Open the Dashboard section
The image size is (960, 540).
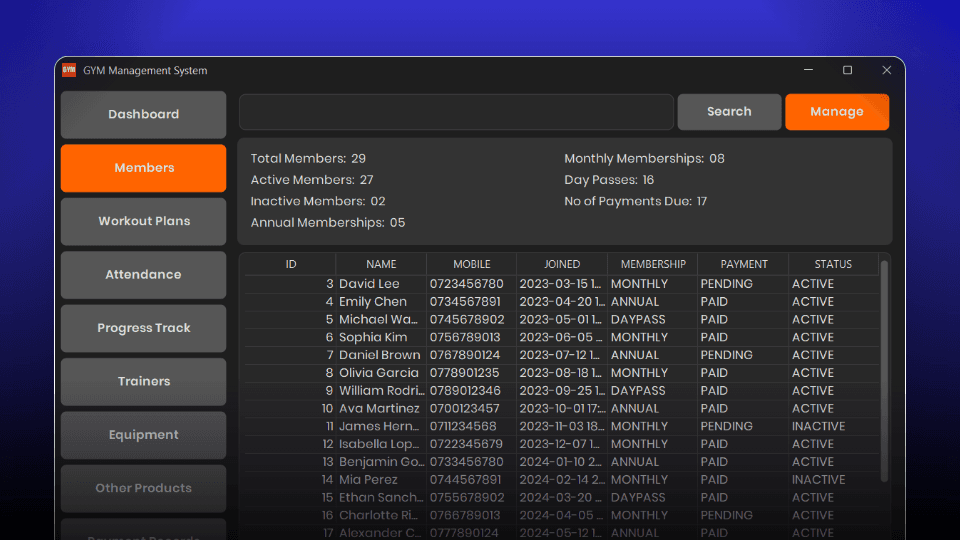click(x=143, y=114)
